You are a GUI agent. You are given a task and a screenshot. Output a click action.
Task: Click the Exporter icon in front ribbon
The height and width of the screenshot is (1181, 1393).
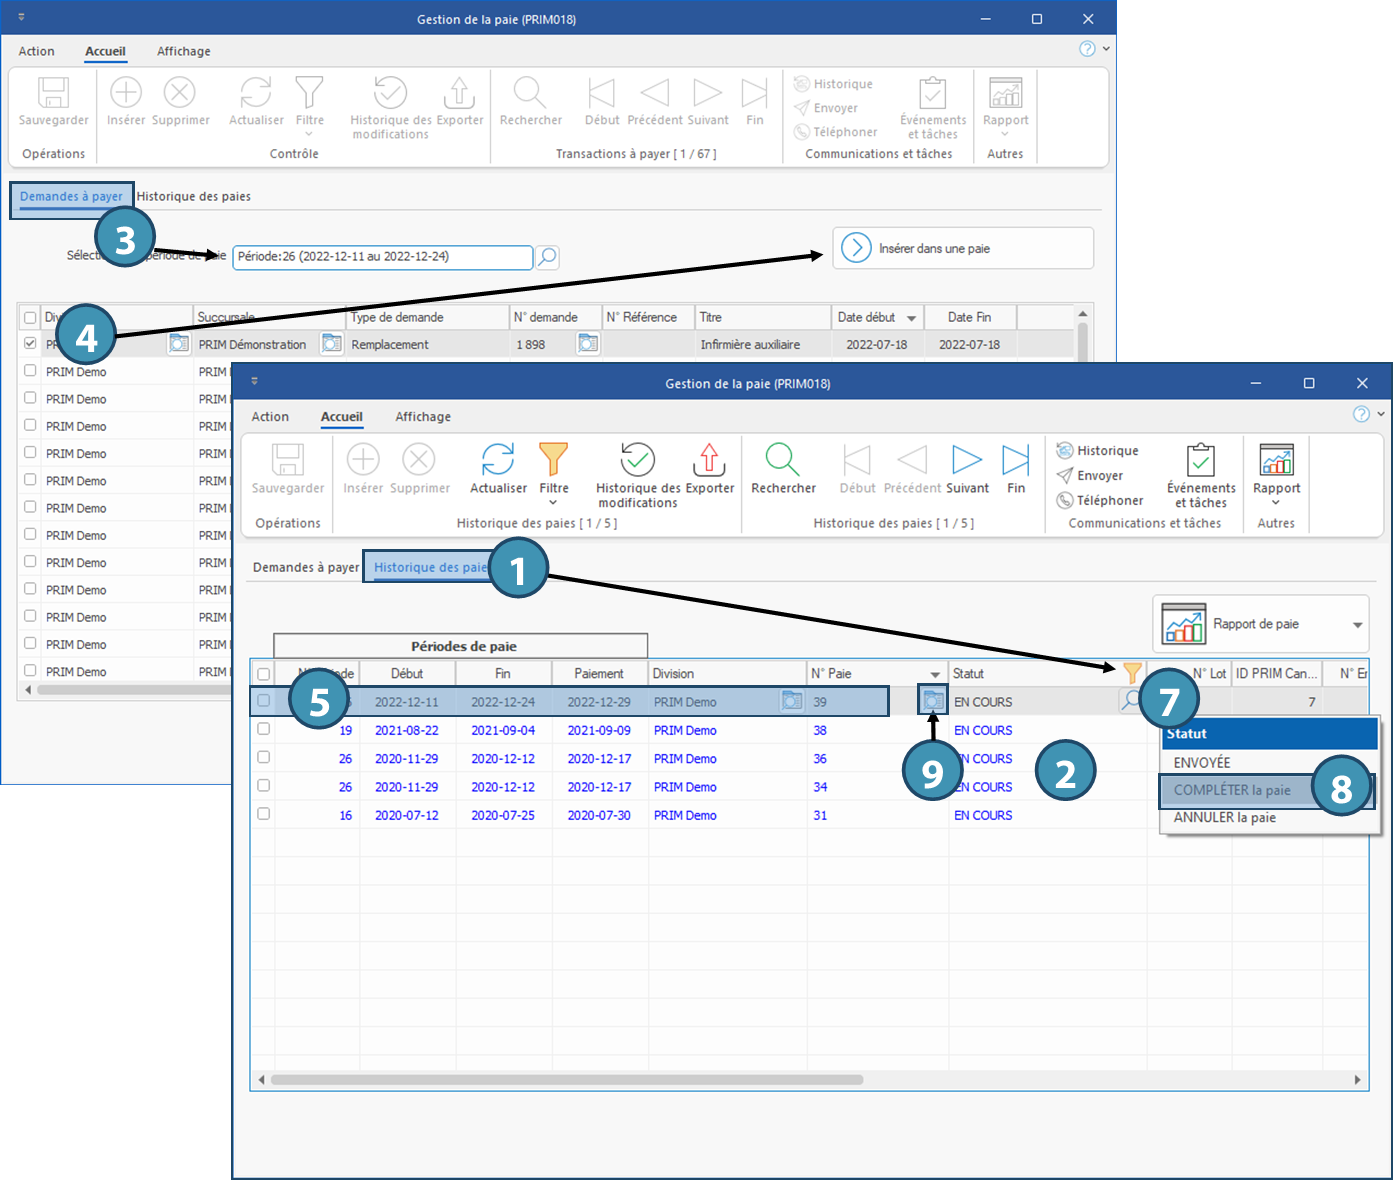pos(709,460)
